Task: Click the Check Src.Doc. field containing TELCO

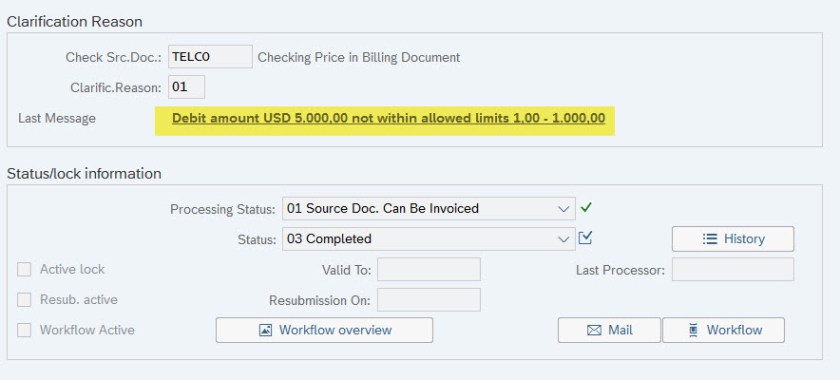Action: [x=210, y=57]
